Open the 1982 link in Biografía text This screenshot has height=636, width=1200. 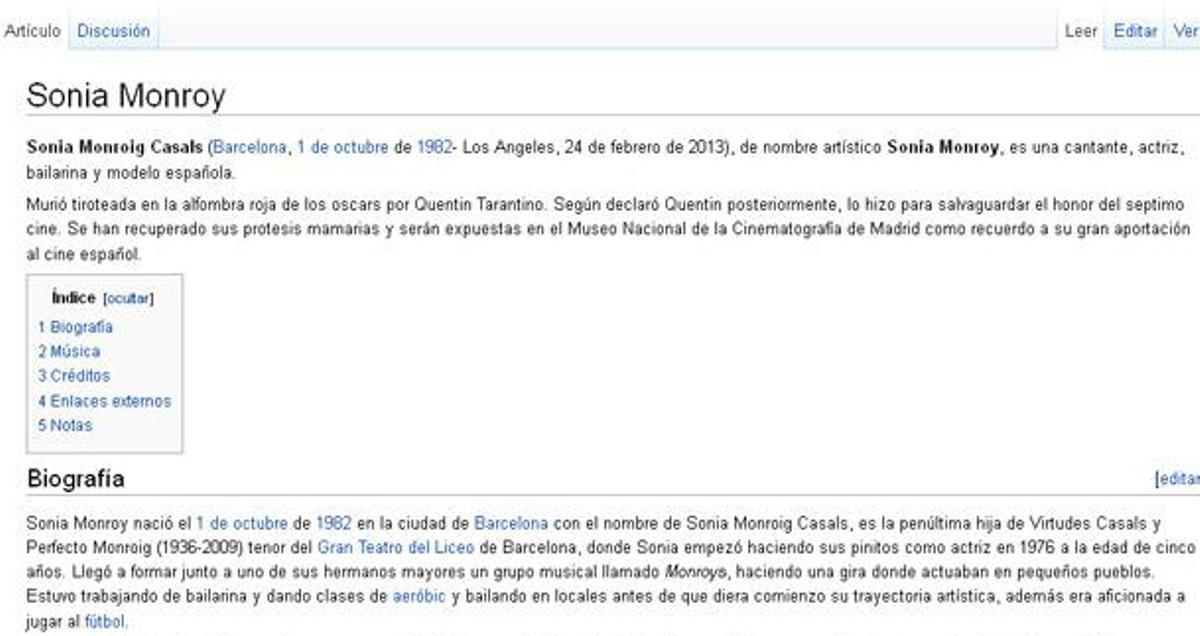coord(333,523)
